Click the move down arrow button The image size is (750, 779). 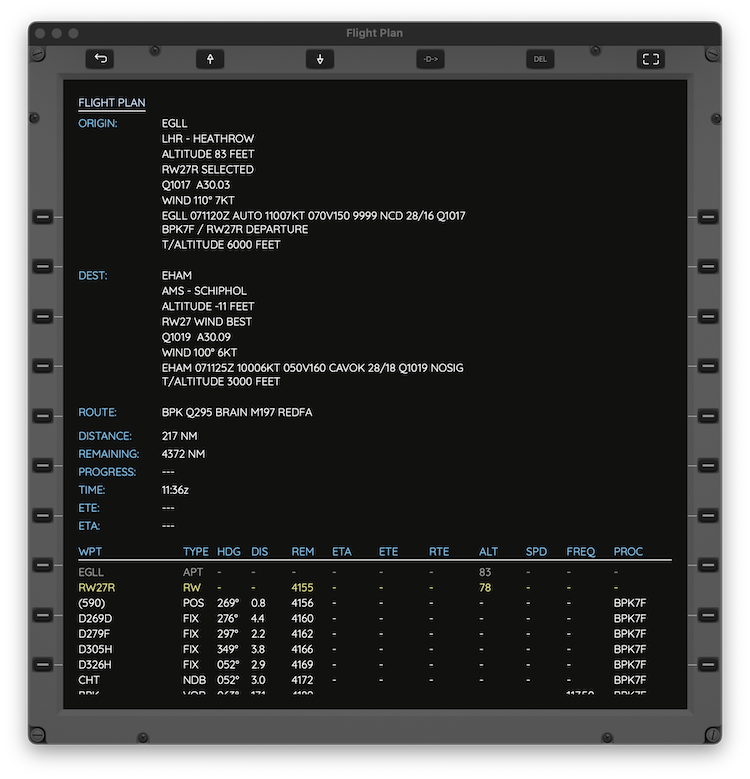pos(320,59)
